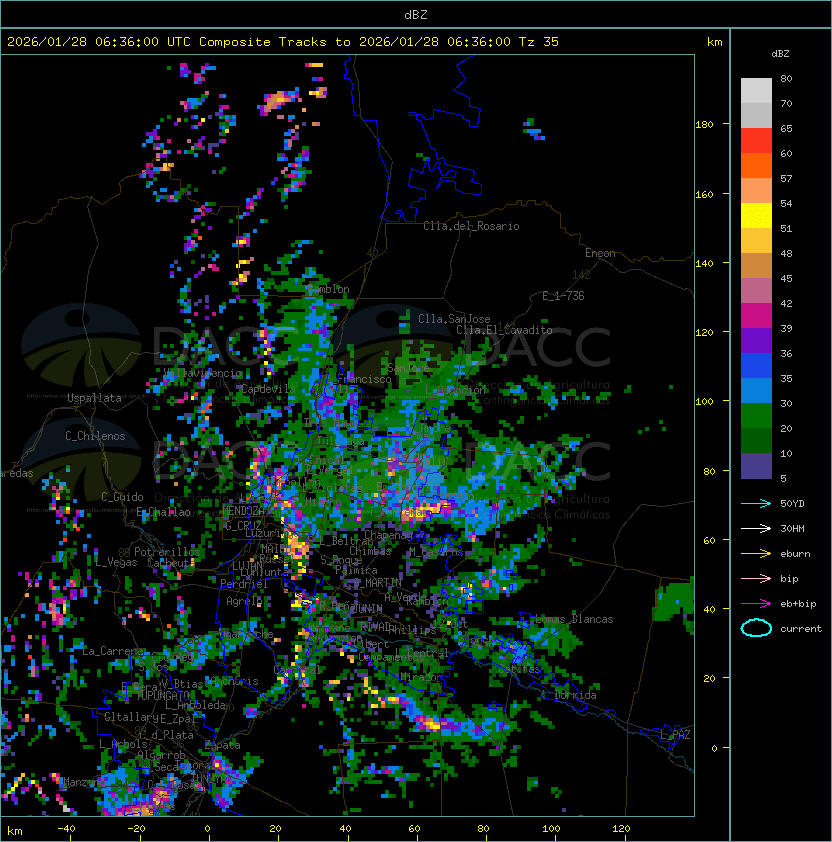This screenshot has height=842, width=832.
Task: Click the 'Perdriel' map label
Action: pos(244,583)
